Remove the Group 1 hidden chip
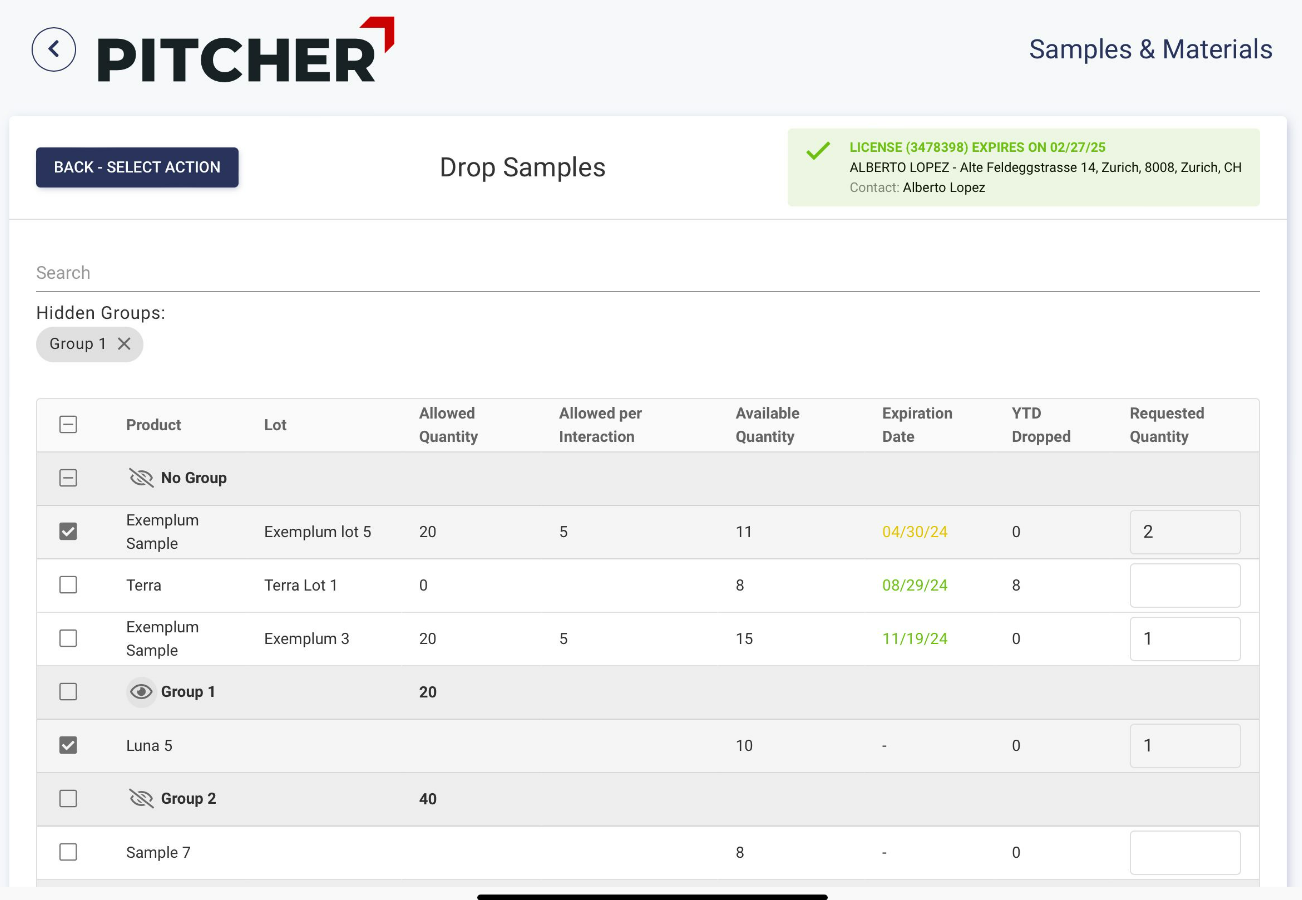 click(124, 344)
